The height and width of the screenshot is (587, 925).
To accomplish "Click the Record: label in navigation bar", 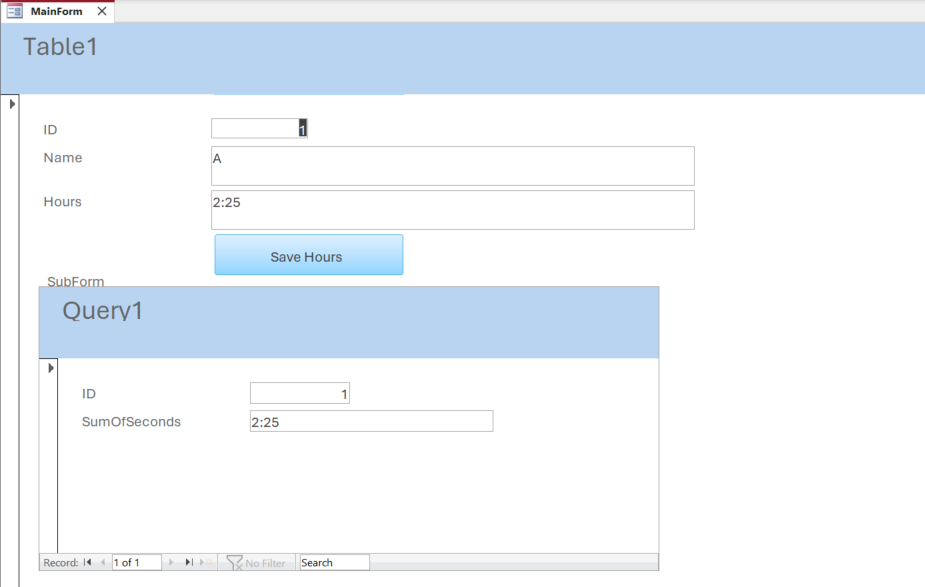I will (61, 563).
